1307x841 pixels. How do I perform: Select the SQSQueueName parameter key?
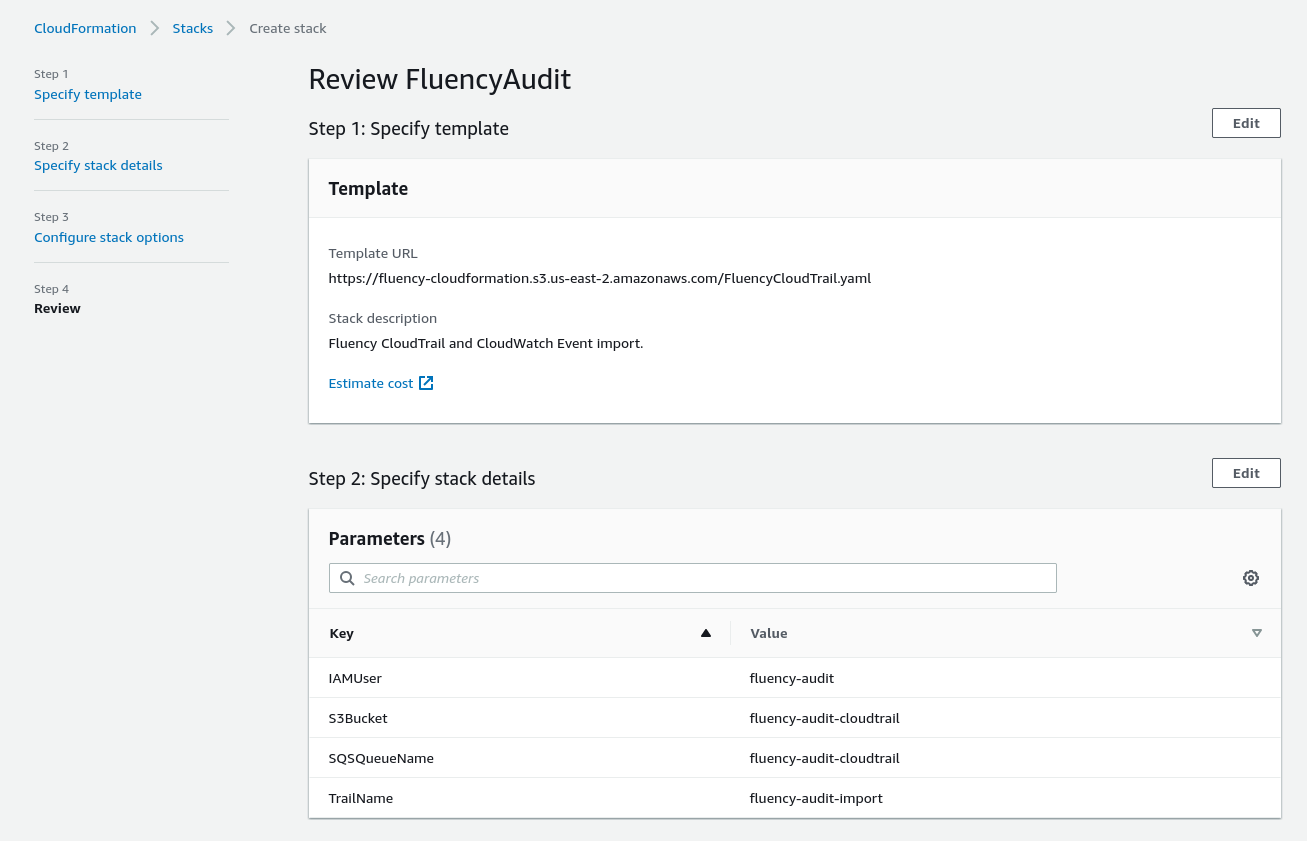(x=381, y=758)
